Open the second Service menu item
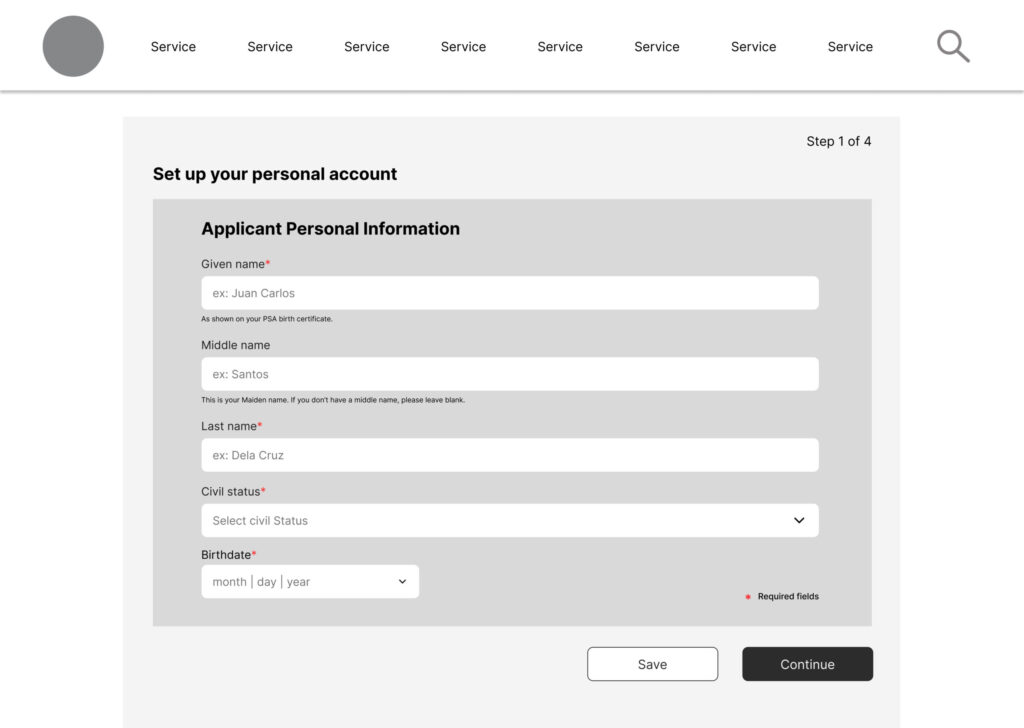 270,47
